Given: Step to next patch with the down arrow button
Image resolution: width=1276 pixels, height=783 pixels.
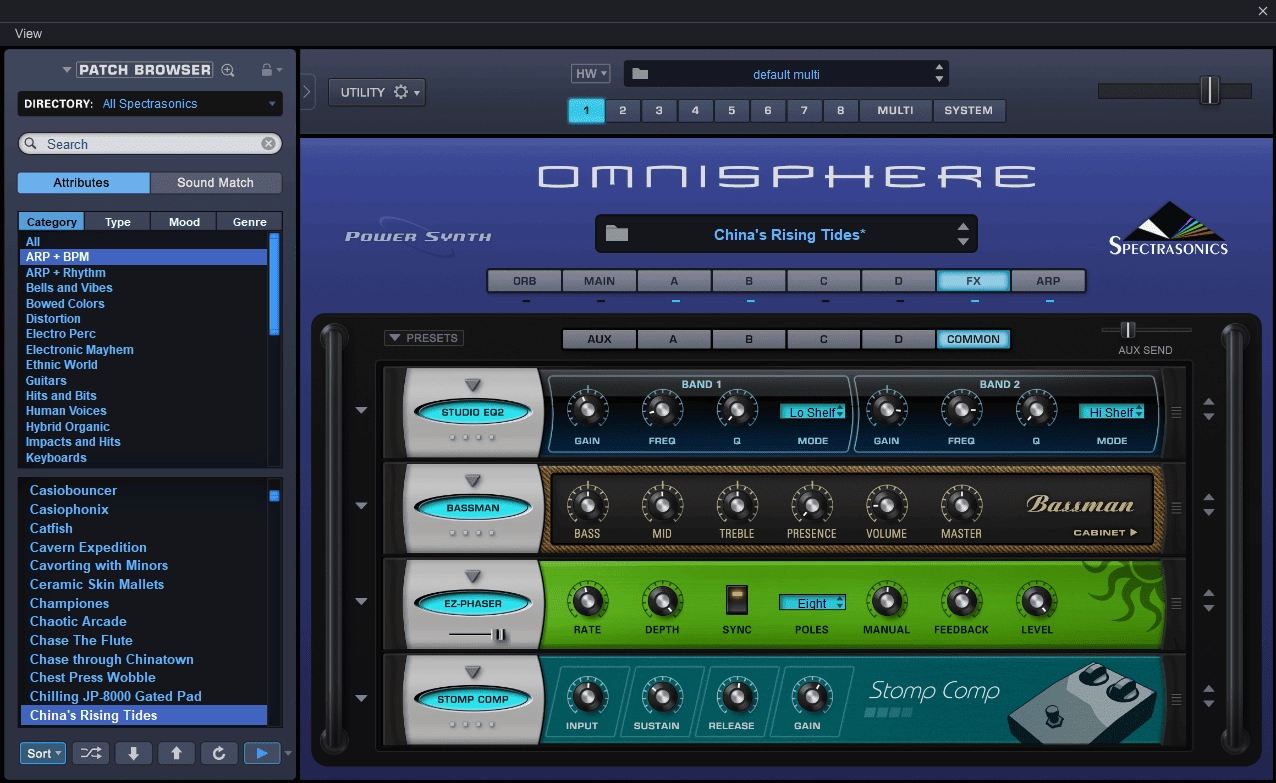Looking at the screenshot, I should pyautogui.click(x=133, y=753).
